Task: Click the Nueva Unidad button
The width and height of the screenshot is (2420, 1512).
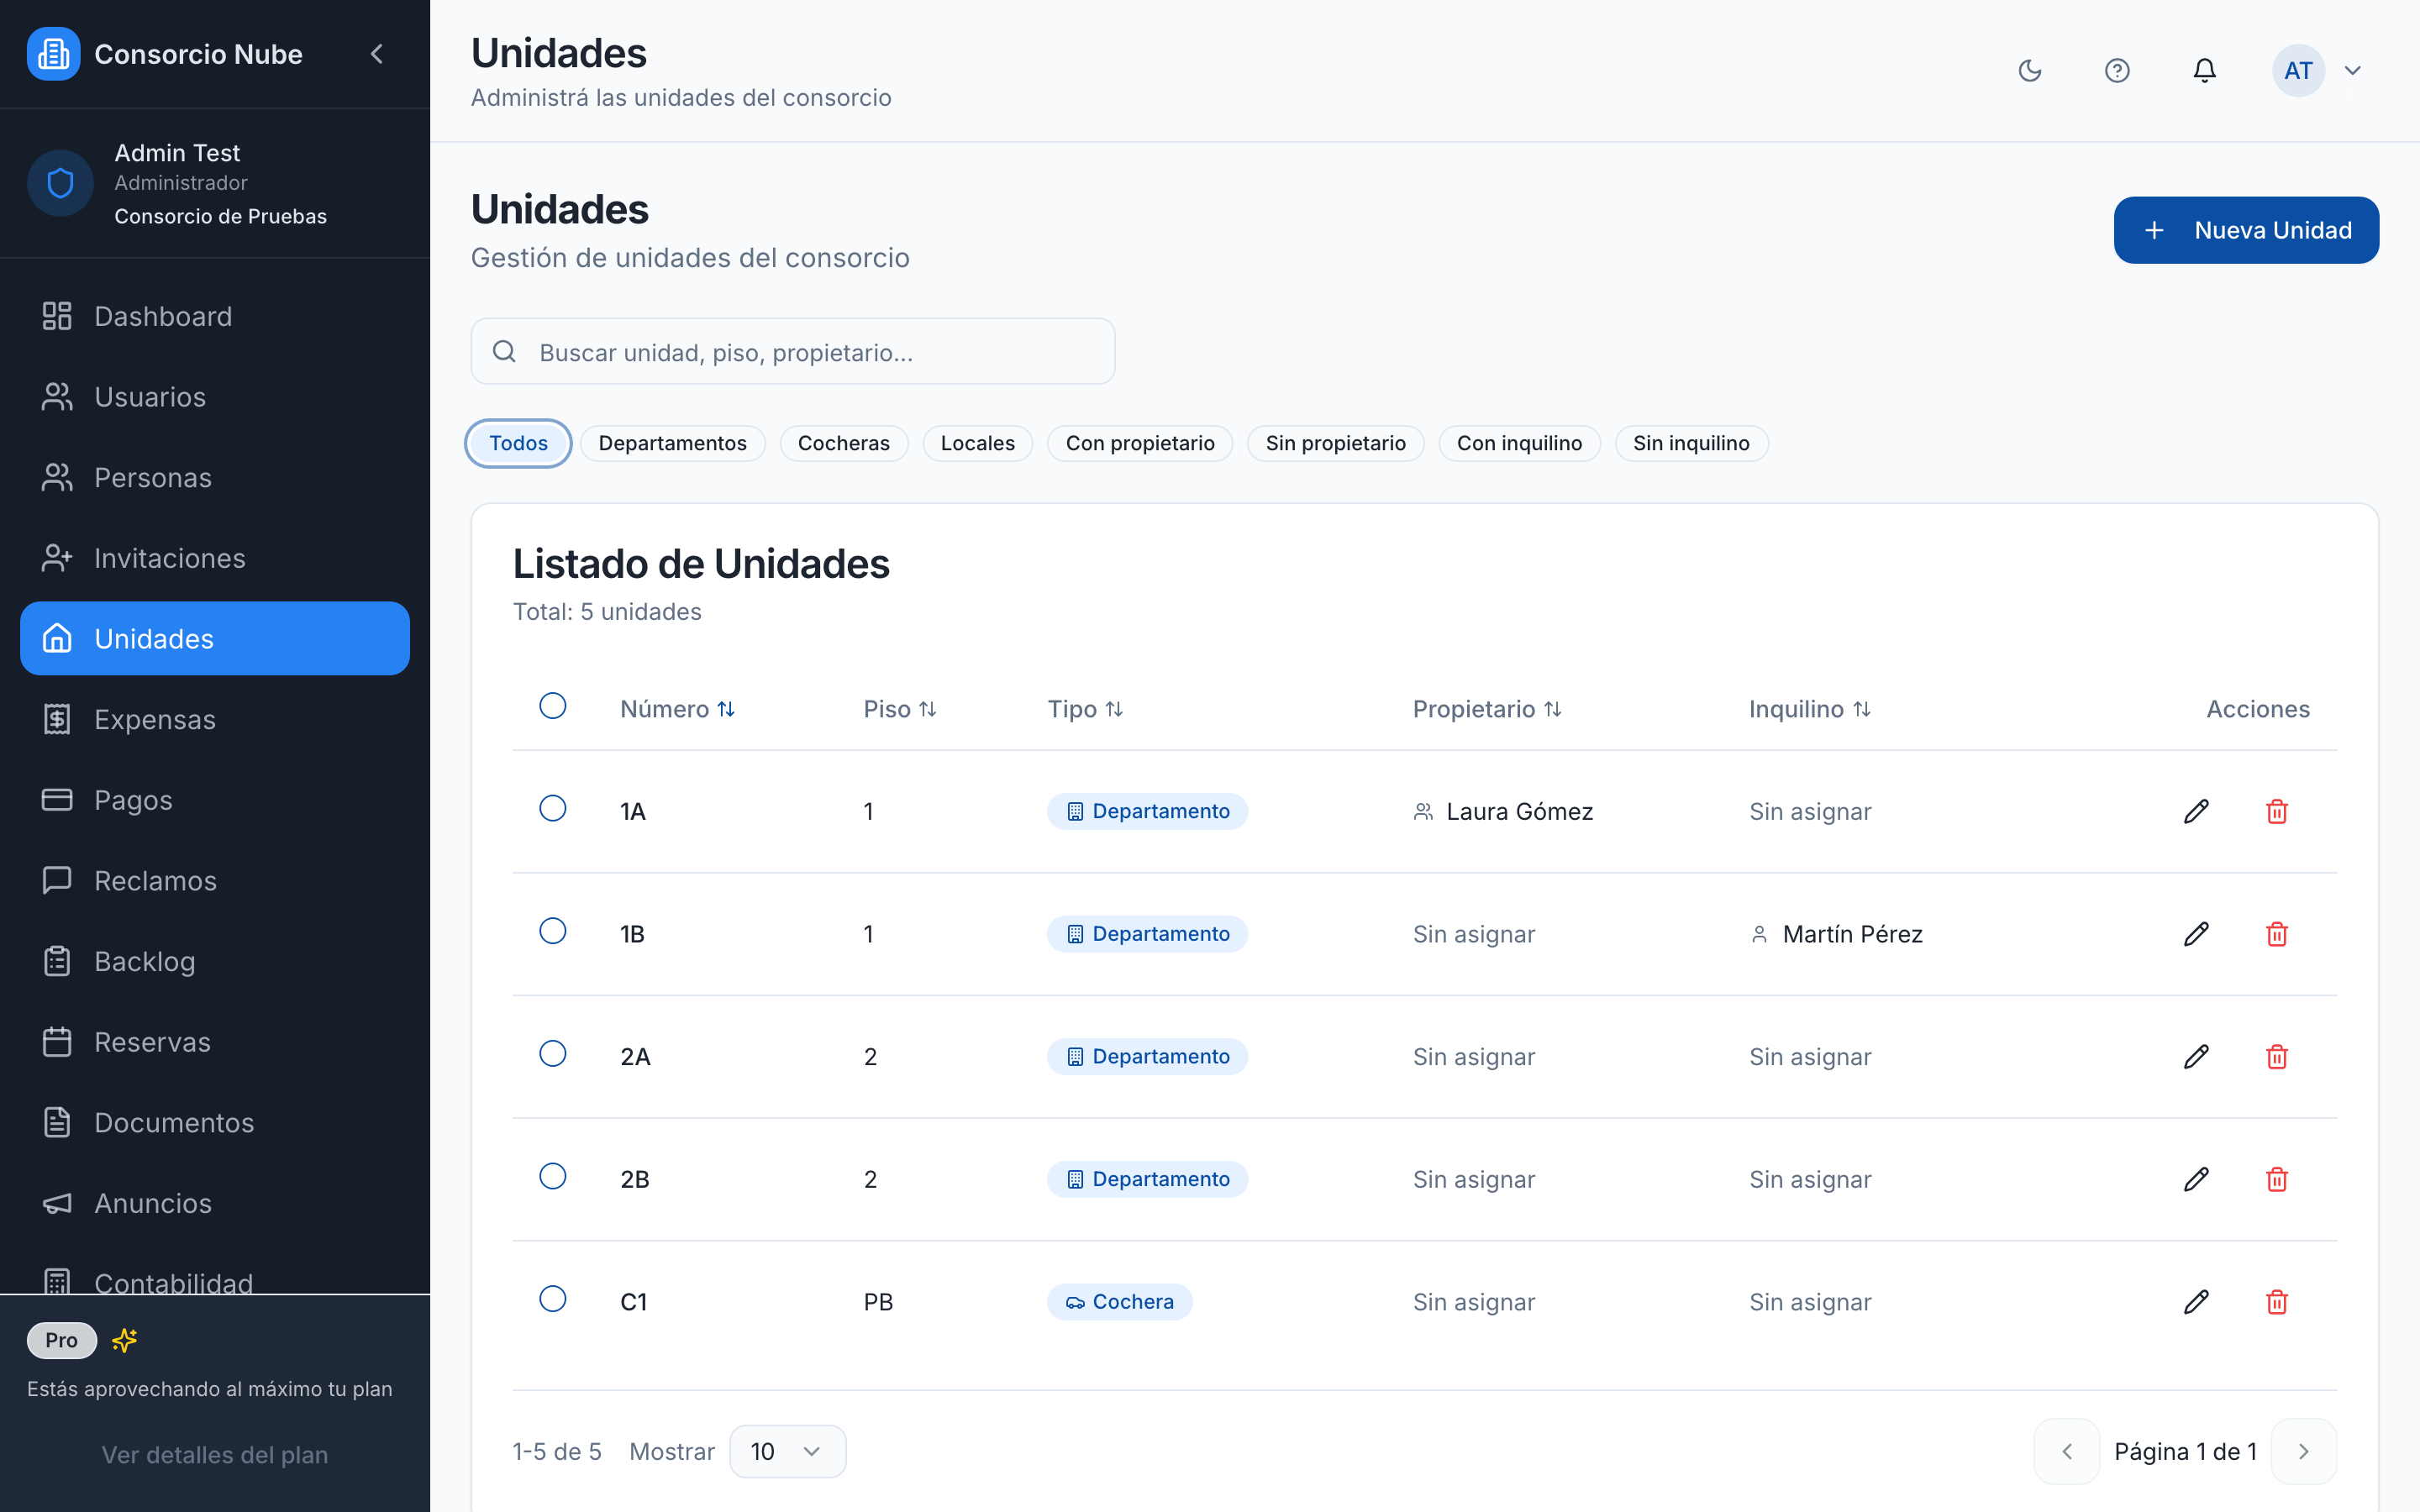Action: (x=2245, y=230)
